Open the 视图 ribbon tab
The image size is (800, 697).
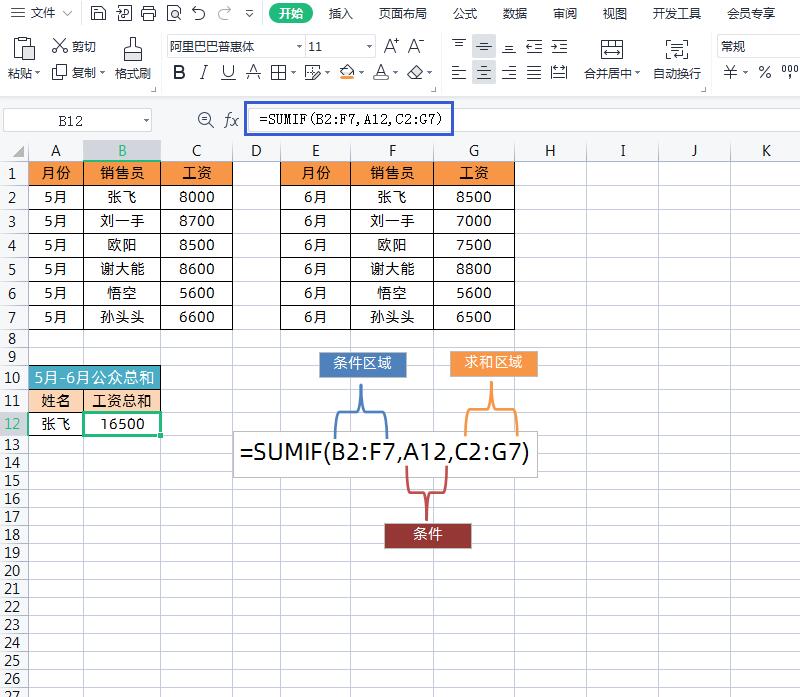point(615,14)
